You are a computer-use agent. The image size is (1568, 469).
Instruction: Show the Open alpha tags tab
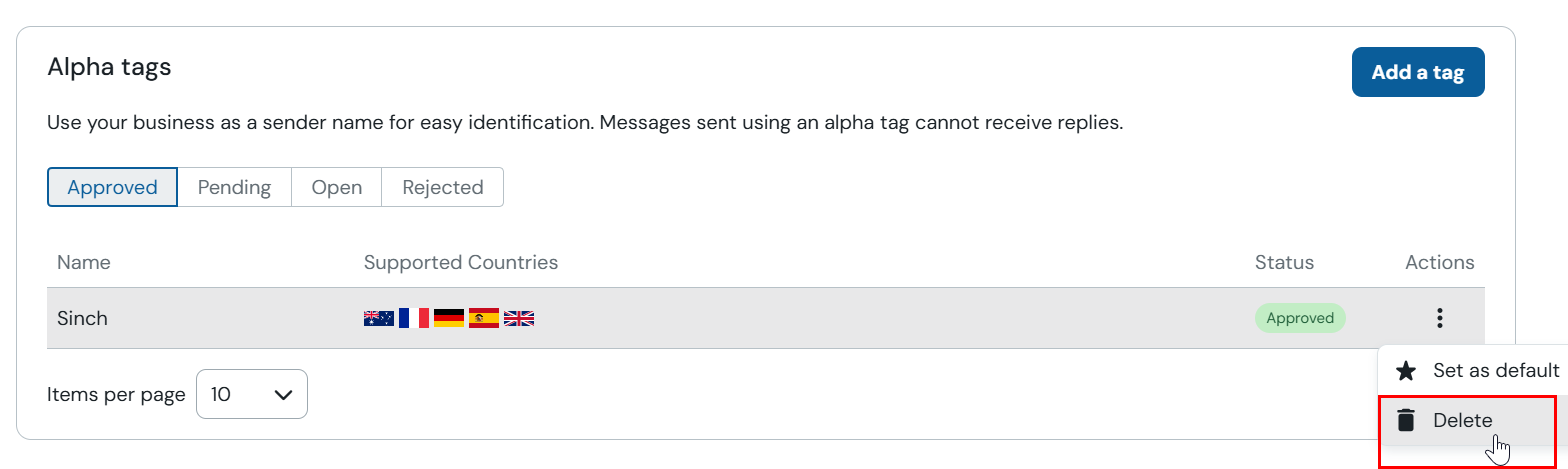(x=336, y=187)
